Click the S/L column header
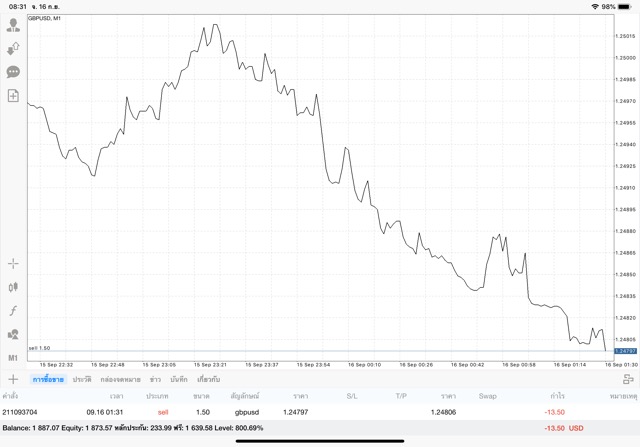This screenshot has height=447, width=640. click(352, 396)
